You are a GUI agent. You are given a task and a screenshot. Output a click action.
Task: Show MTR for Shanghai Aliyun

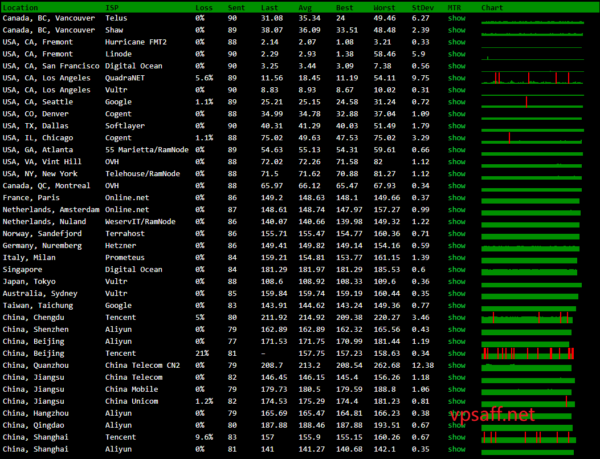(x=457, y=449)
